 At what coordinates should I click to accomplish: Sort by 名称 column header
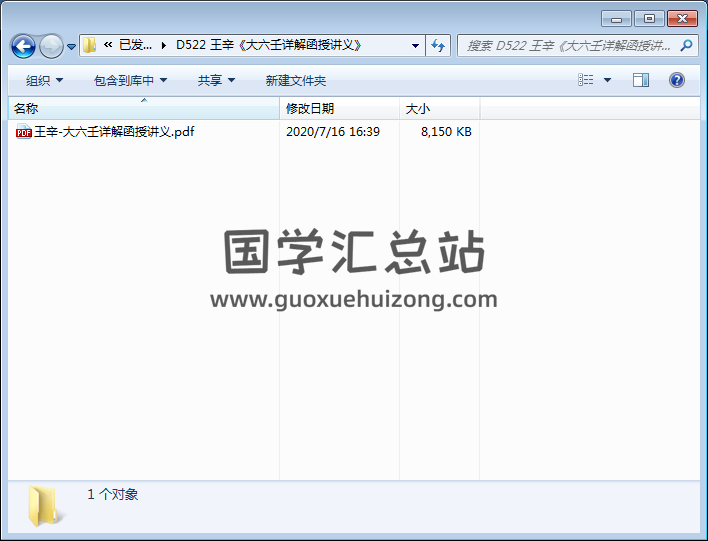[144, 108]
